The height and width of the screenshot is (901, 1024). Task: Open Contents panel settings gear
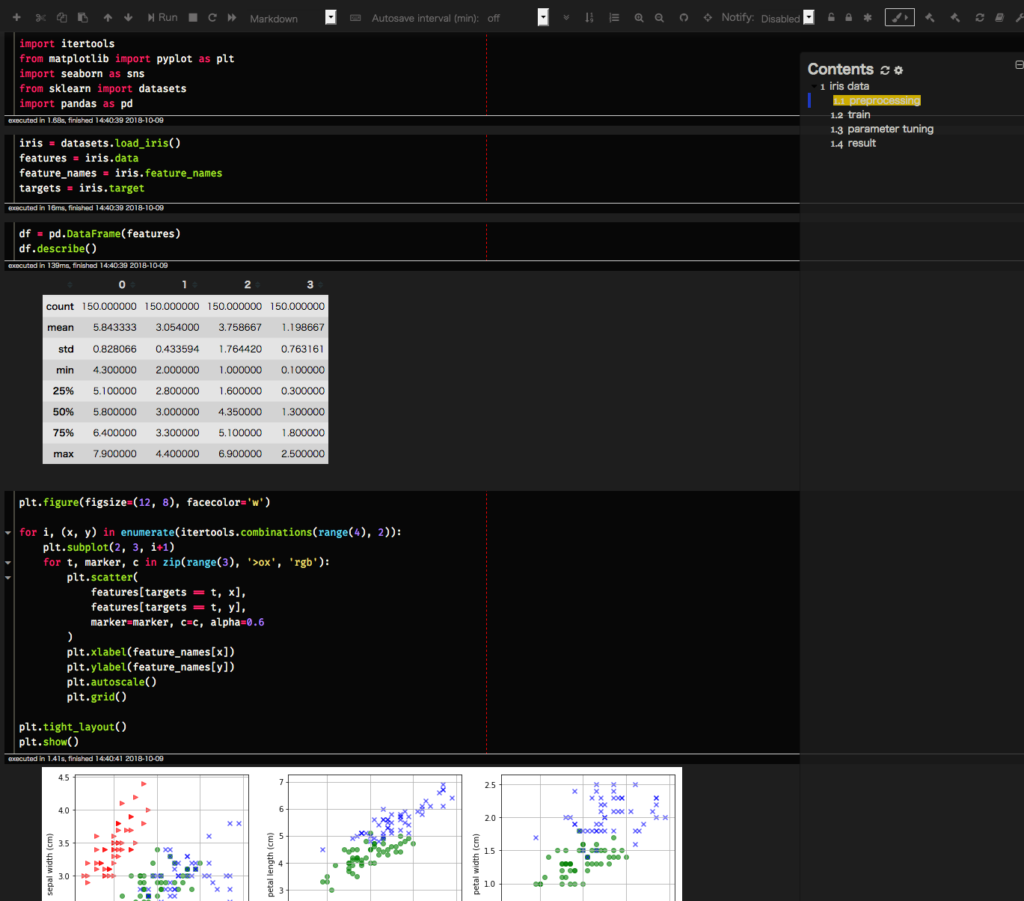pos(899,70)
